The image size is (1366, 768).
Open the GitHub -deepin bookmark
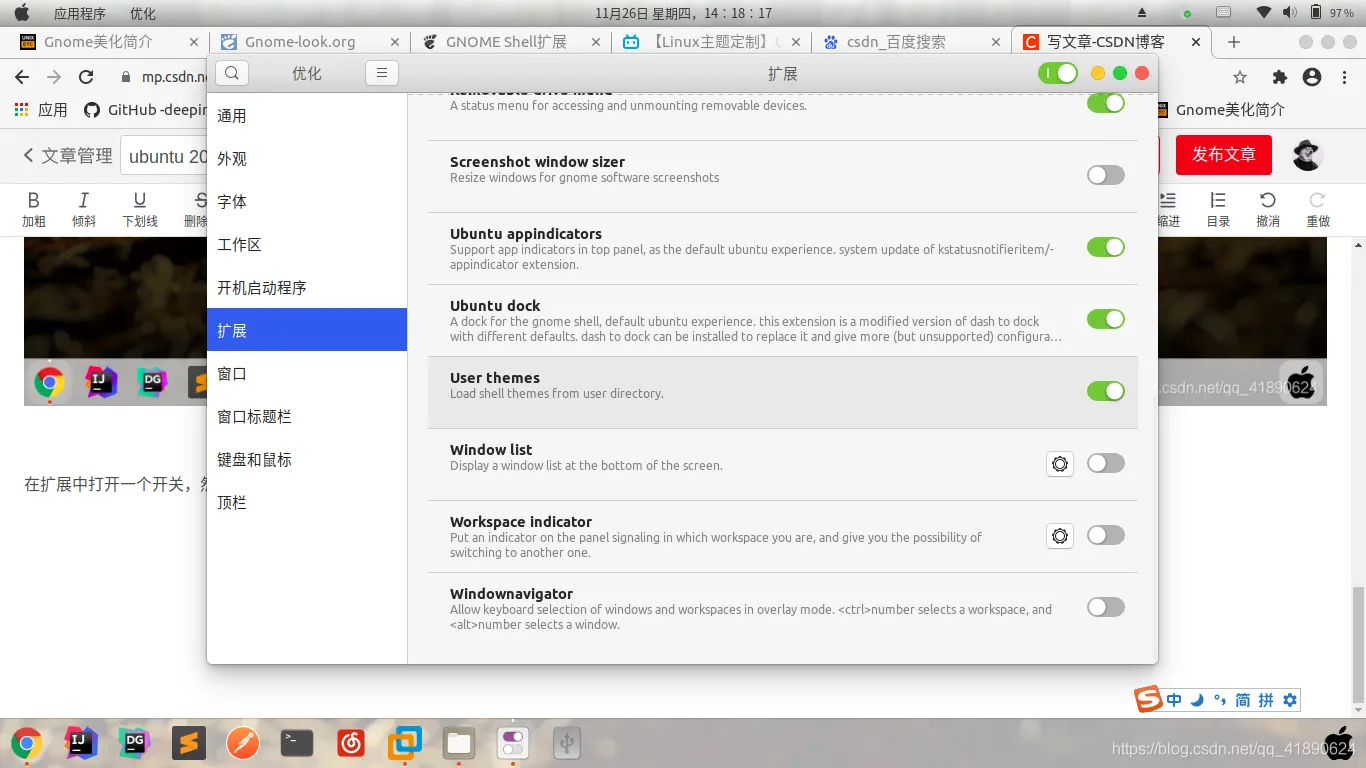click(x=145, y=110)
